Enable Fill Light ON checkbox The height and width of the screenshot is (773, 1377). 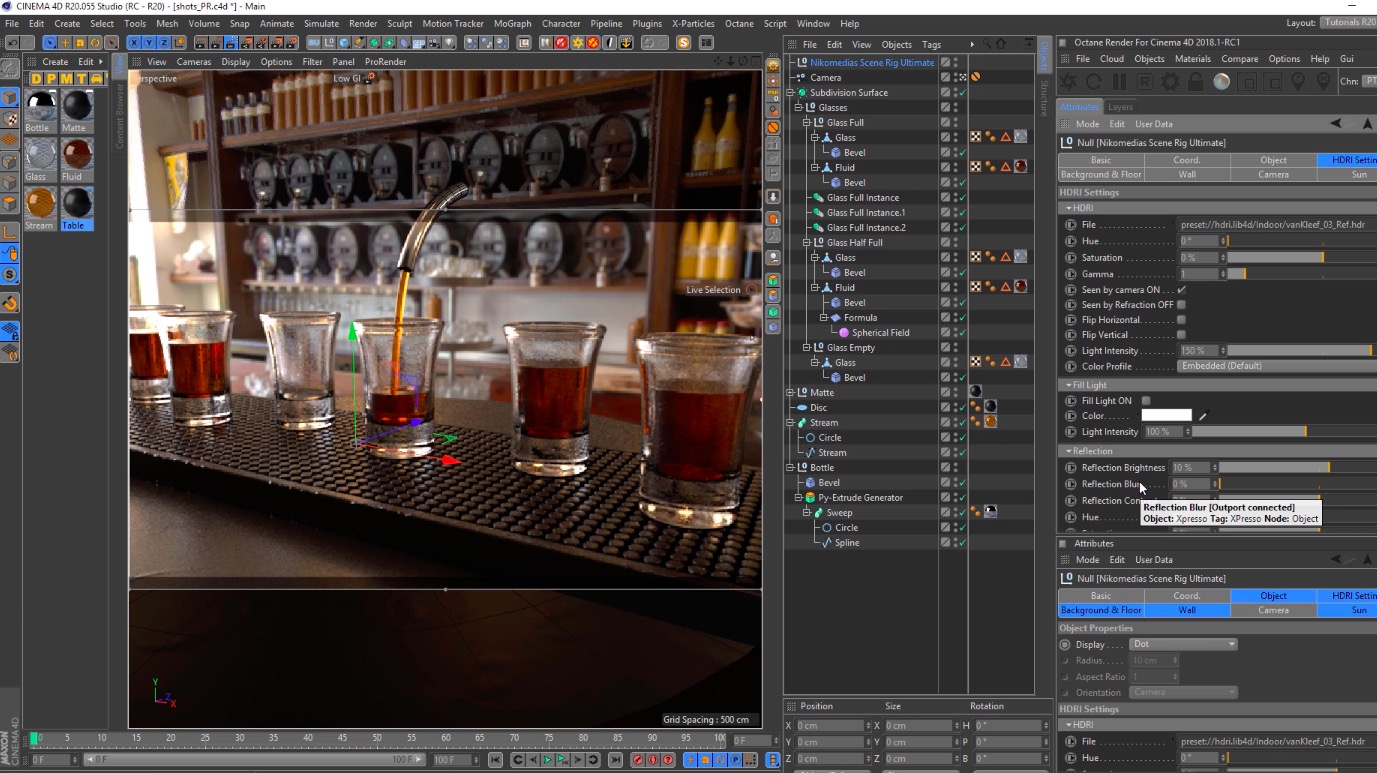click(x=1146, y=401)
